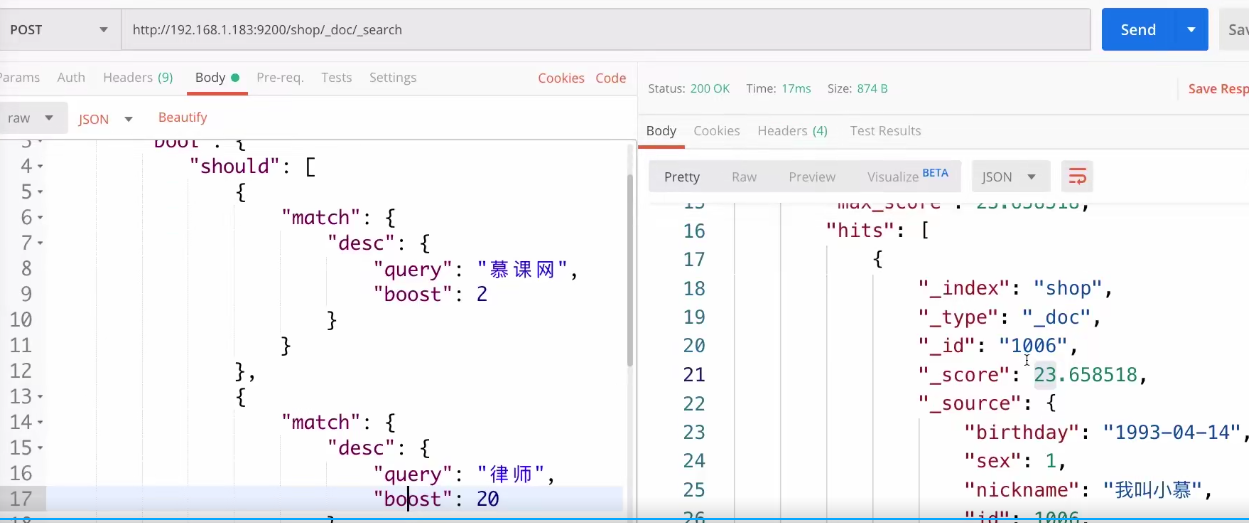Open the request body JSON format dropdown

tap(105, 119)
